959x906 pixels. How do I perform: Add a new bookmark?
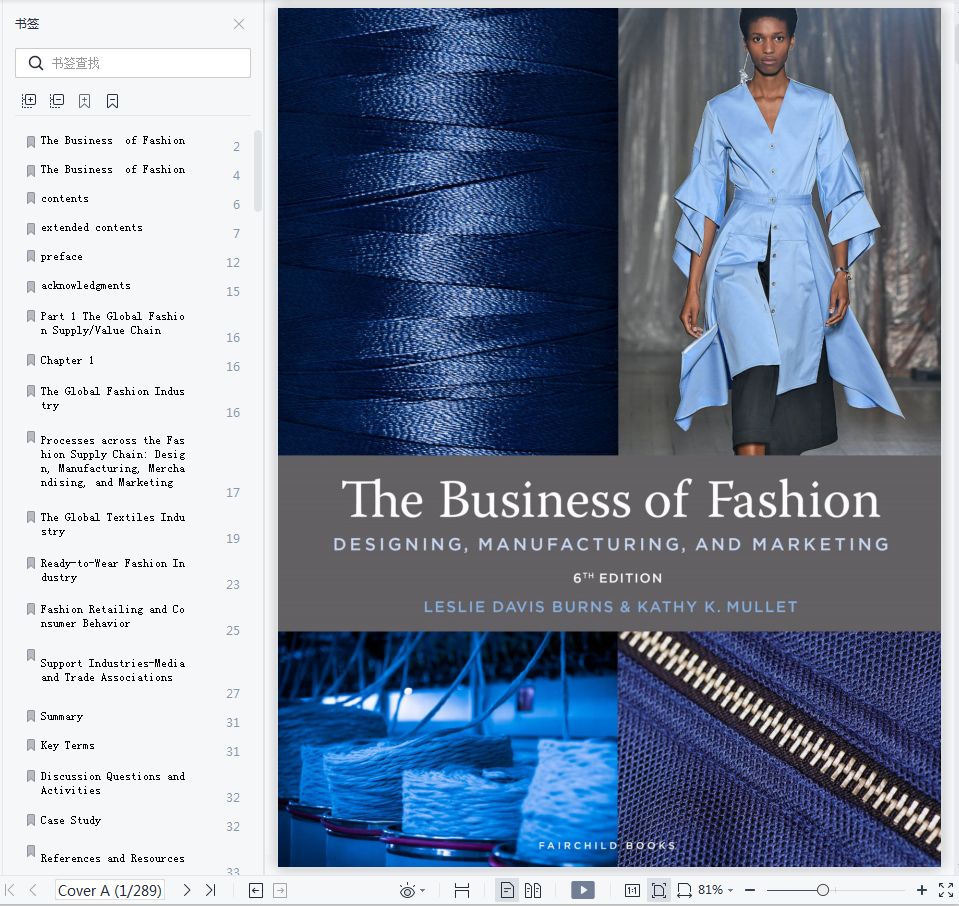pyautogui.click(x=84, y=101)
